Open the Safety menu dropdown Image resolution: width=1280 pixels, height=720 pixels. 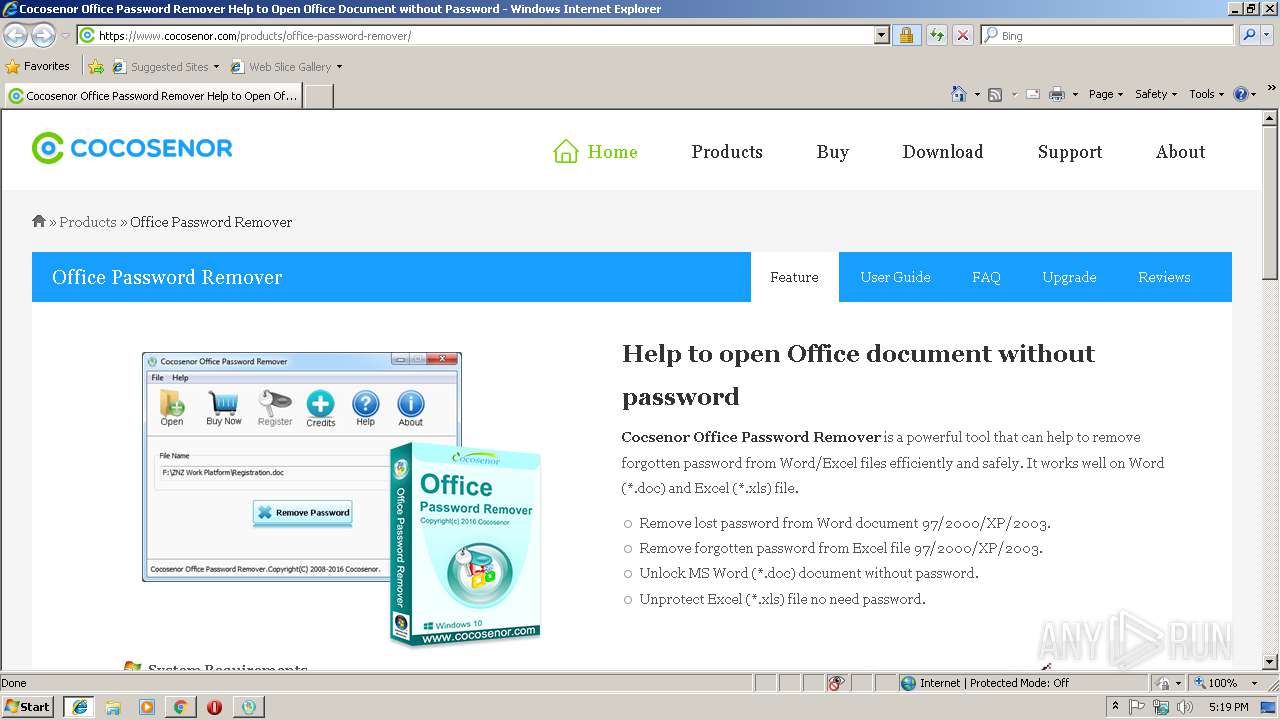click(x=1156, y=94)
